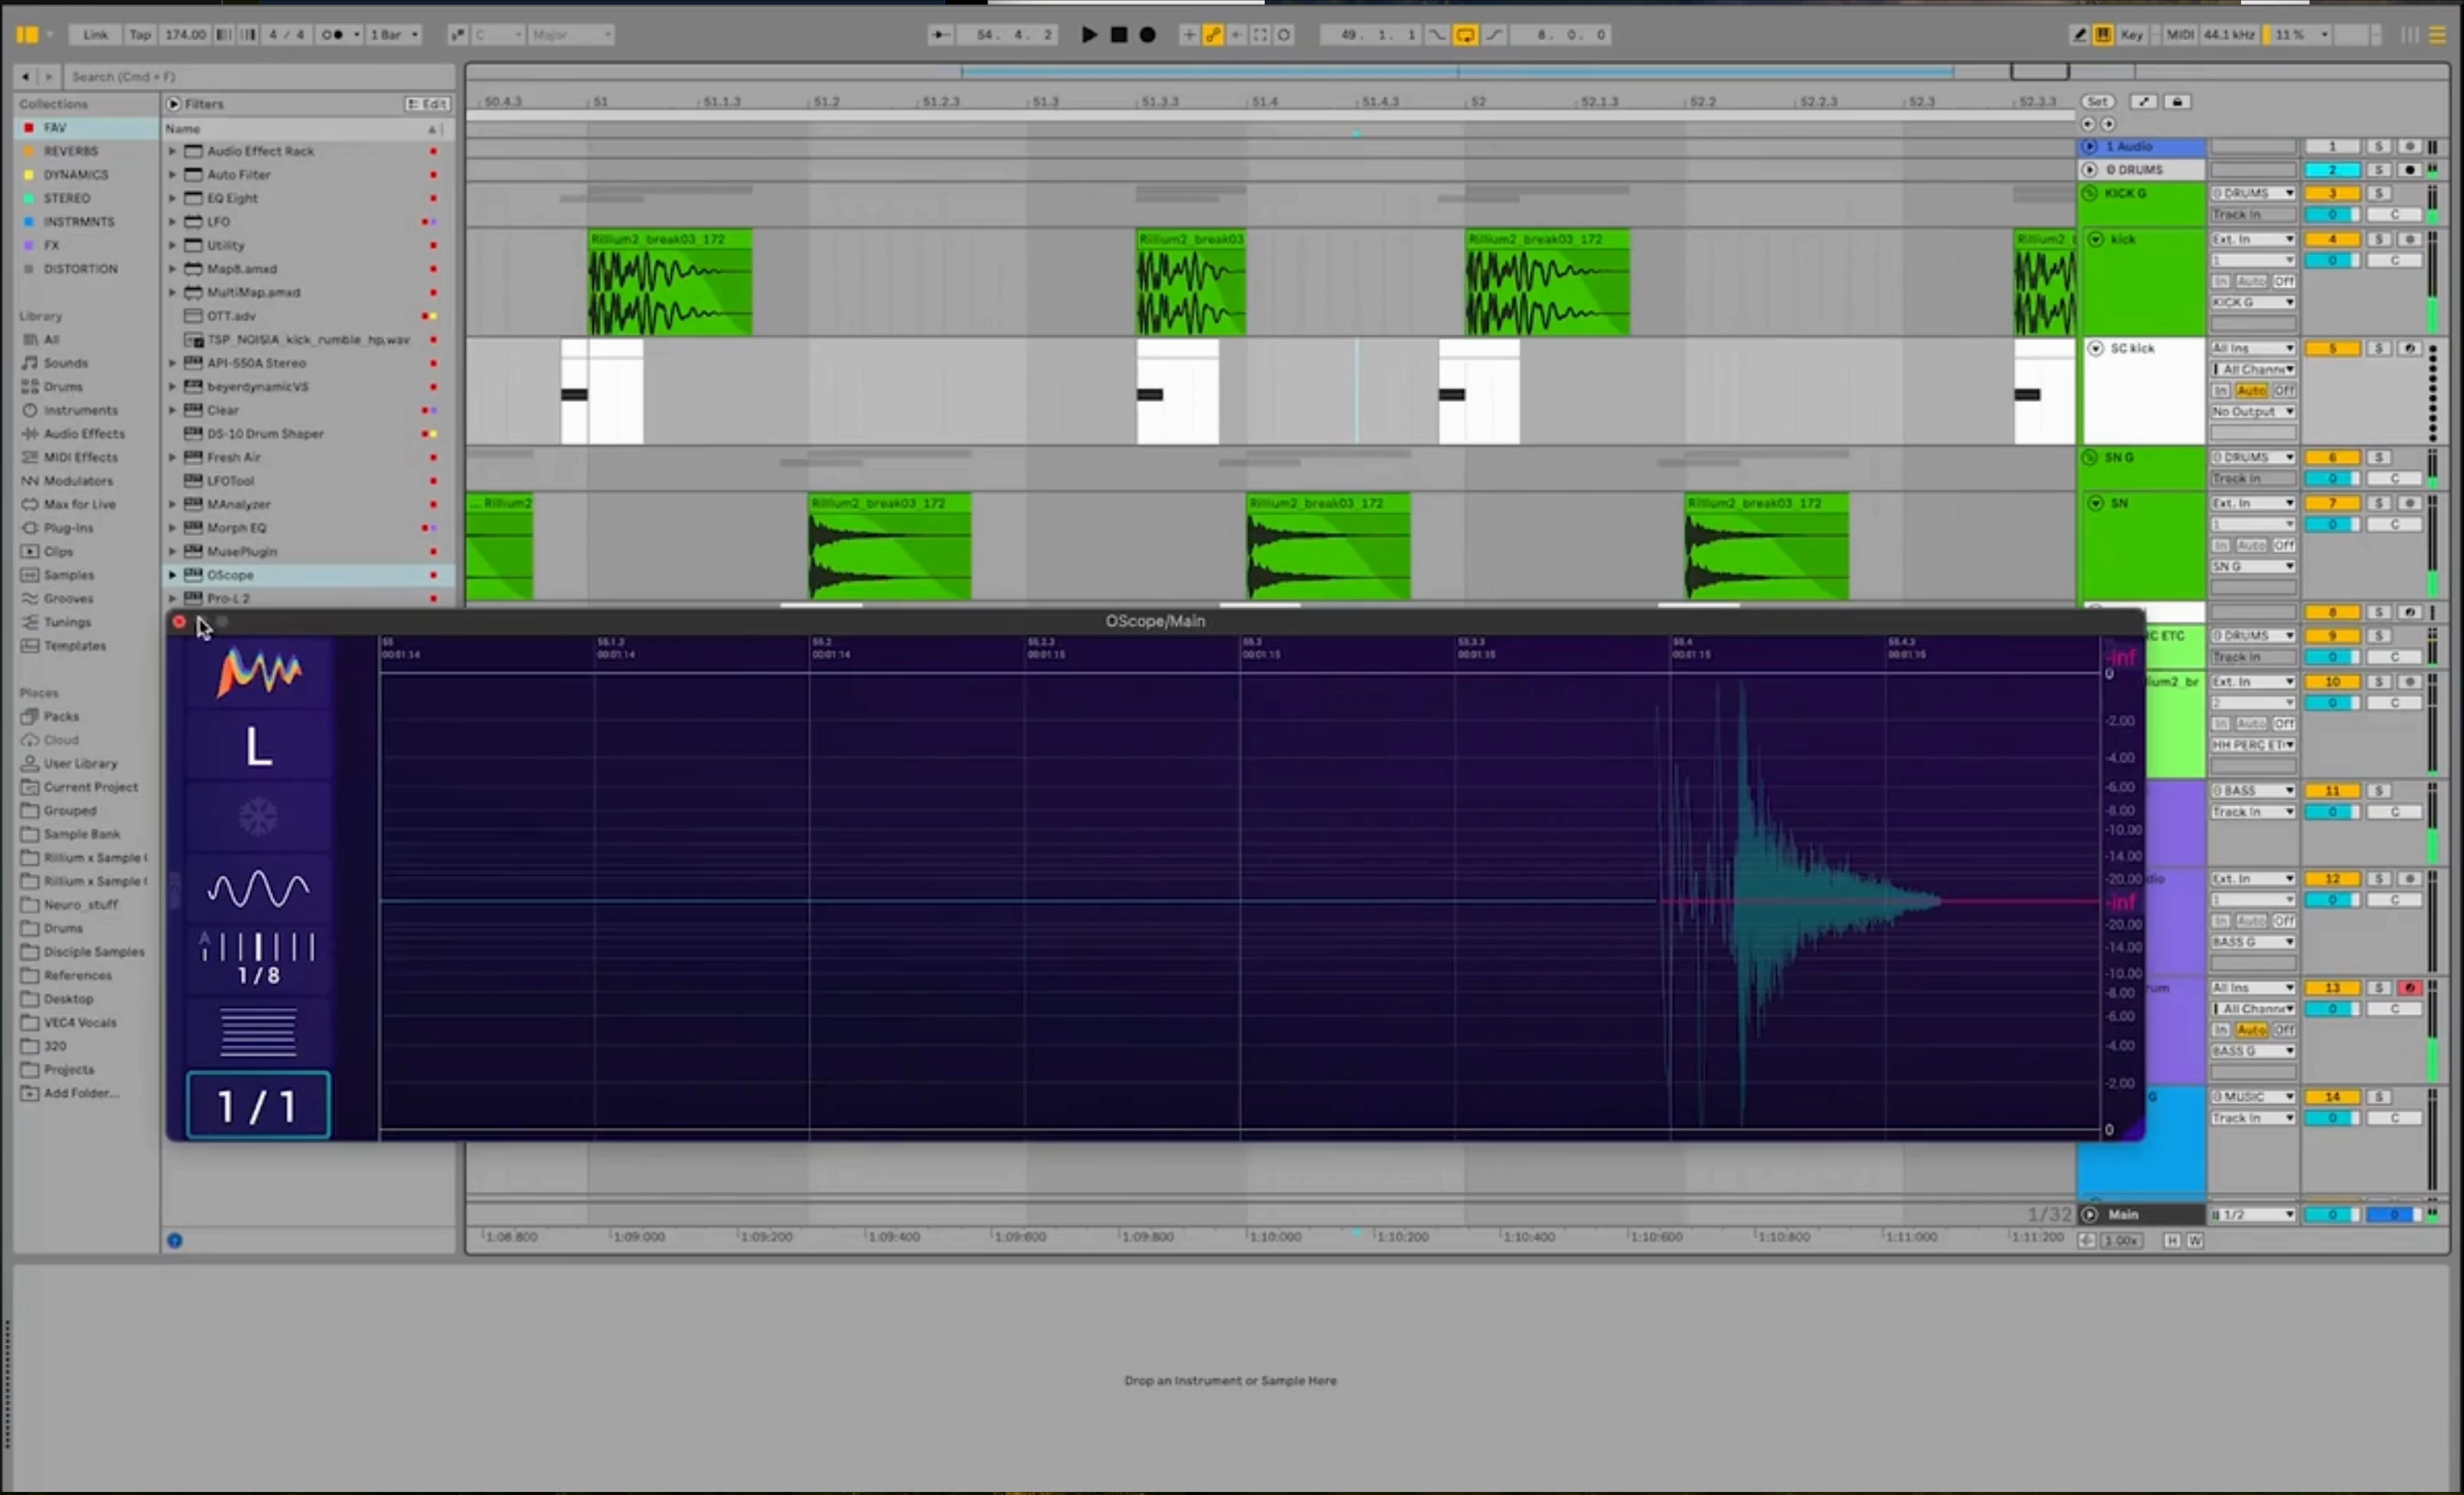
Task: Start playback with the Play button
Action: pyautogui.click(x=1089, y=35)
